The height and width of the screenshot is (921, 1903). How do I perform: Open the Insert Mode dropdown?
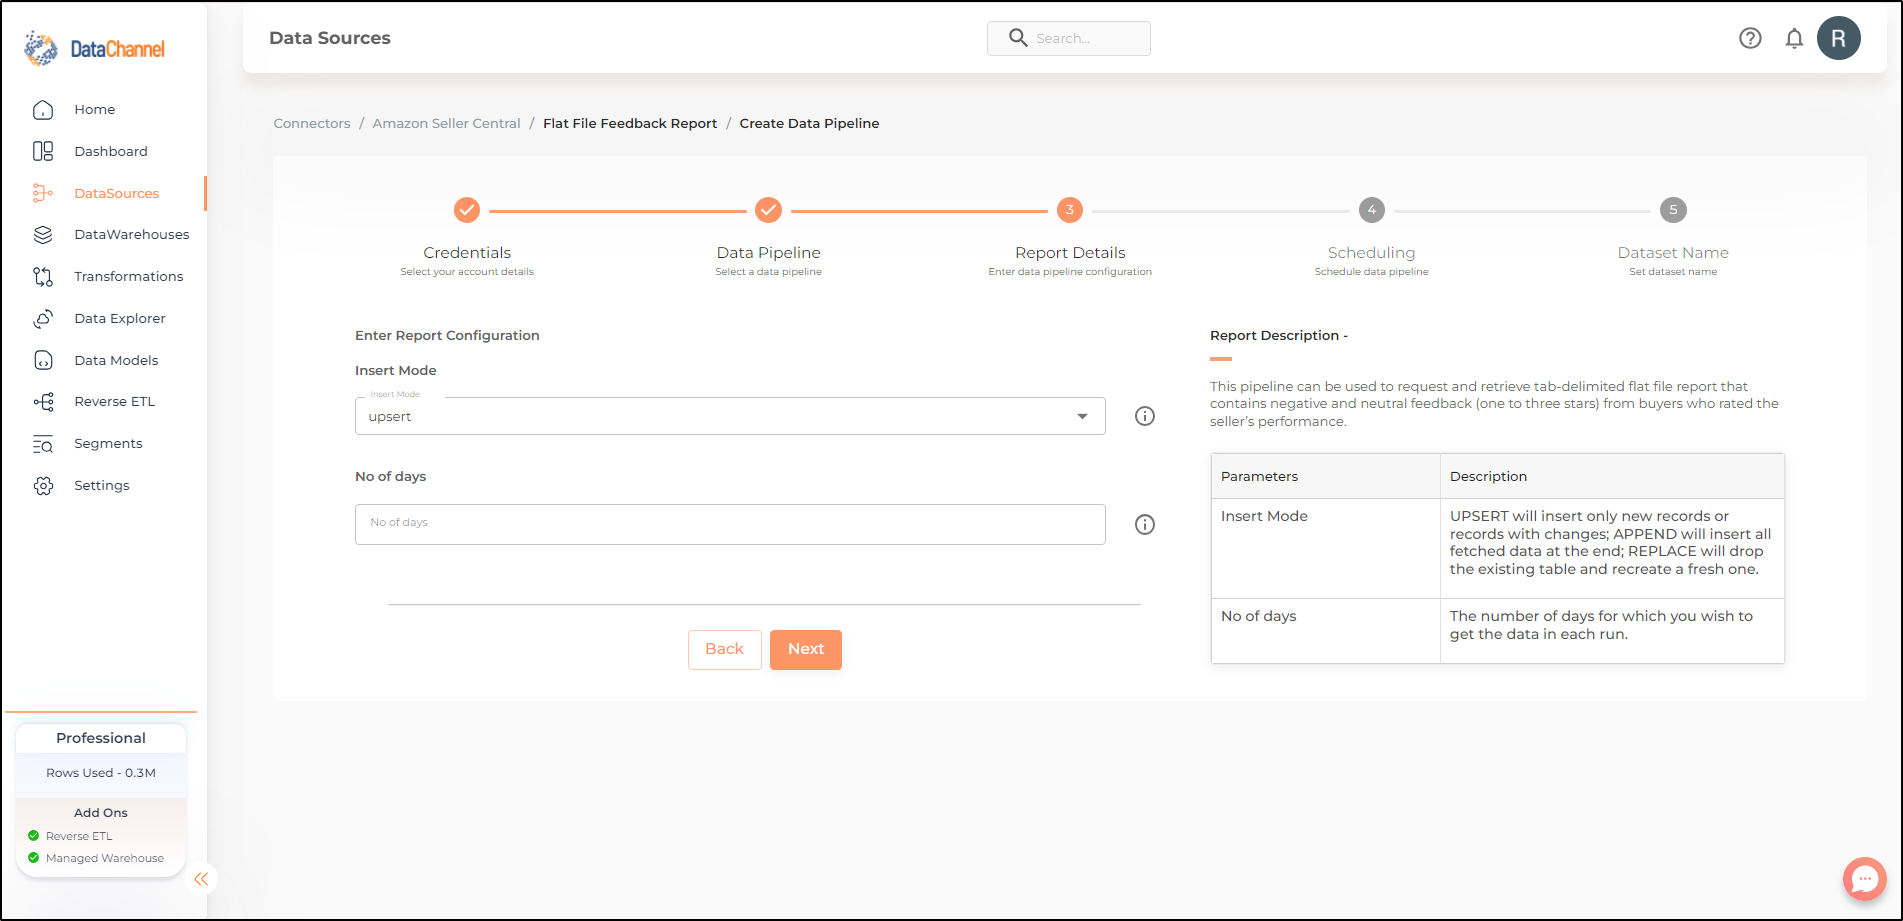click(x=730, y=416)
